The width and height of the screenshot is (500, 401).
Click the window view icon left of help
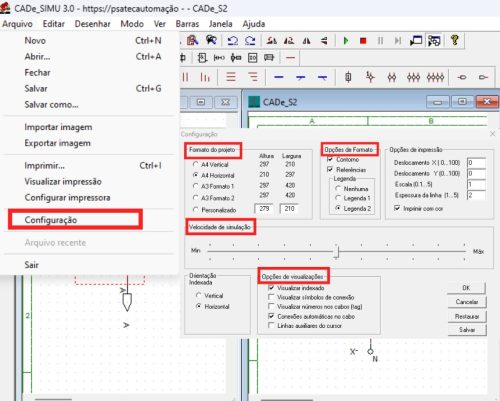pyautogui.click(x=434, y=41)
